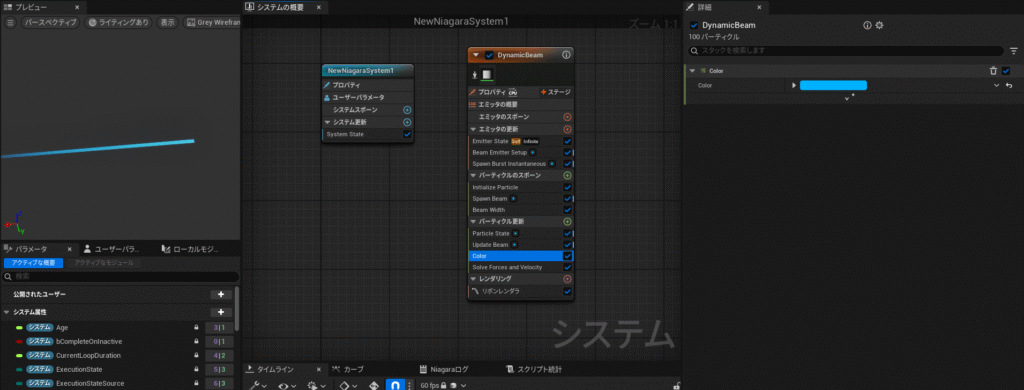Add a システム属性 parameter with plus

pyautogui.click(x=221, y=312)
